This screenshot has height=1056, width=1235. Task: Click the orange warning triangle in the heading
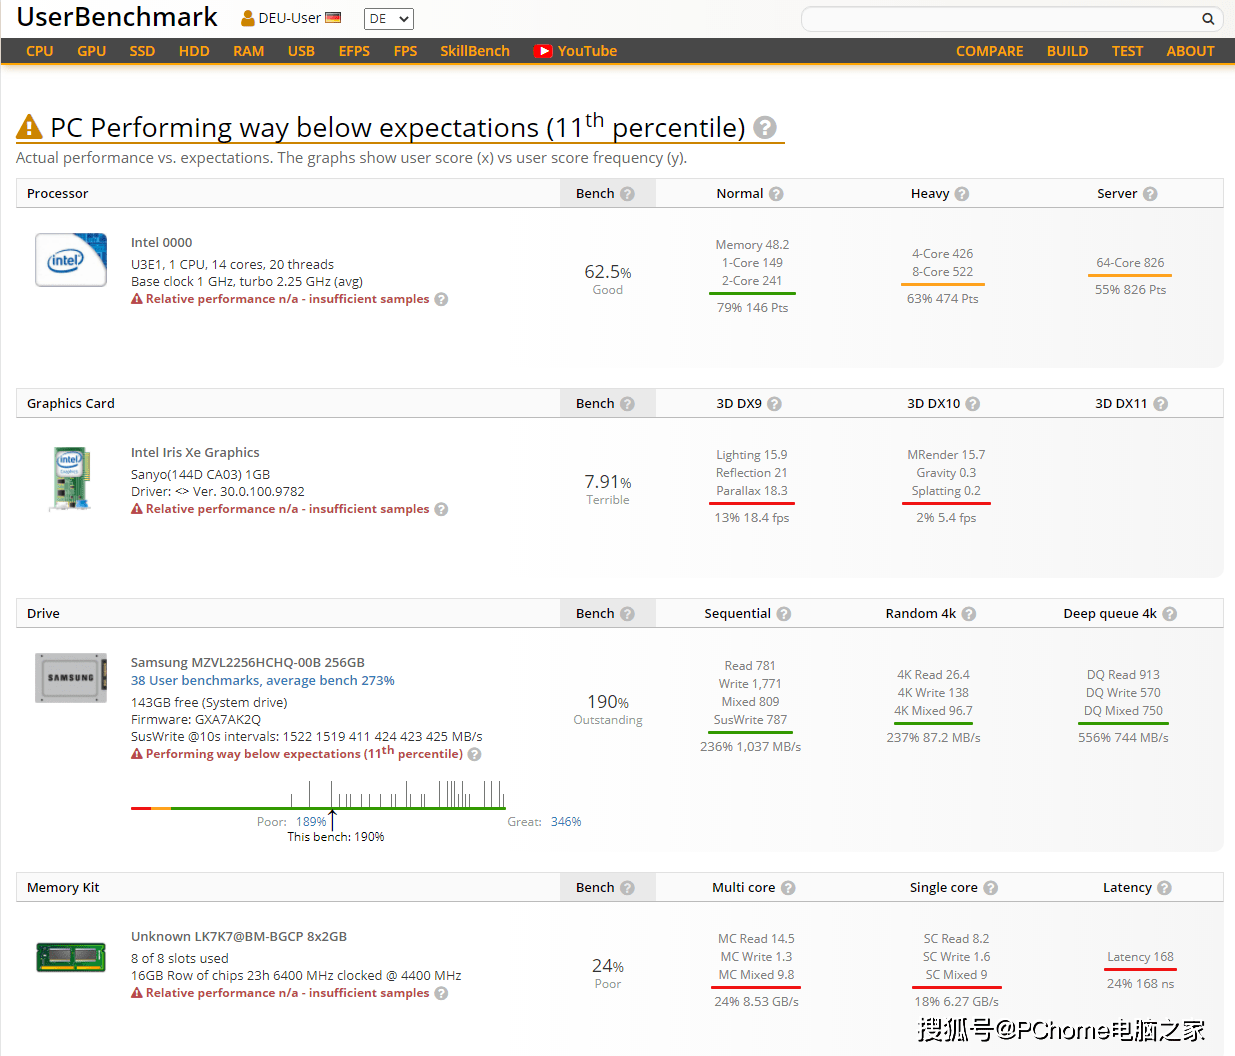click(29, 127)
